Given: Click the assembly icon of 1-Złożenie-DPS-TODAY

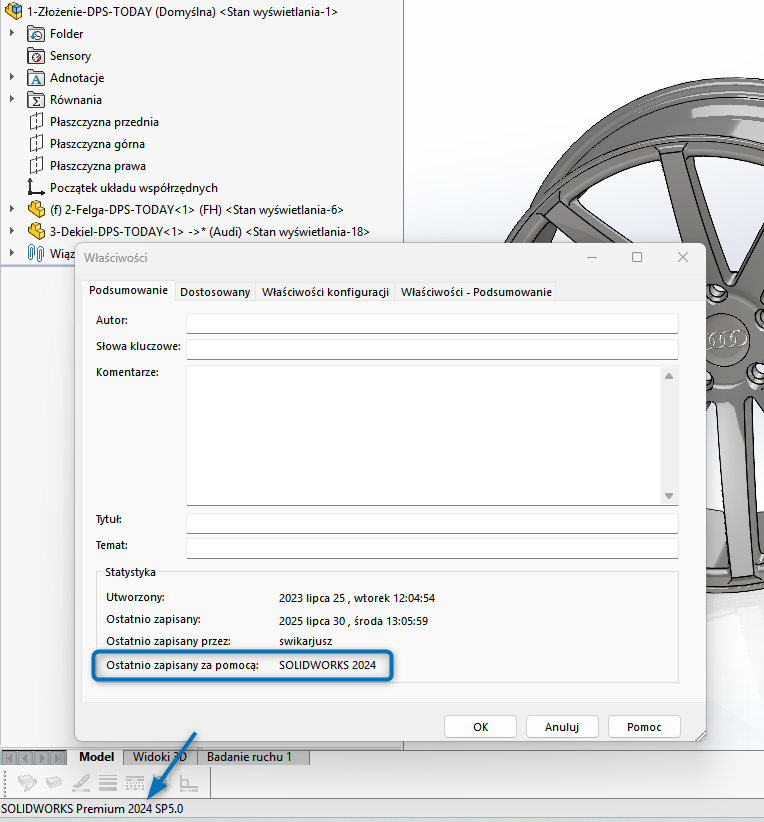Looking at the screenshot, I should coord(14,12).
